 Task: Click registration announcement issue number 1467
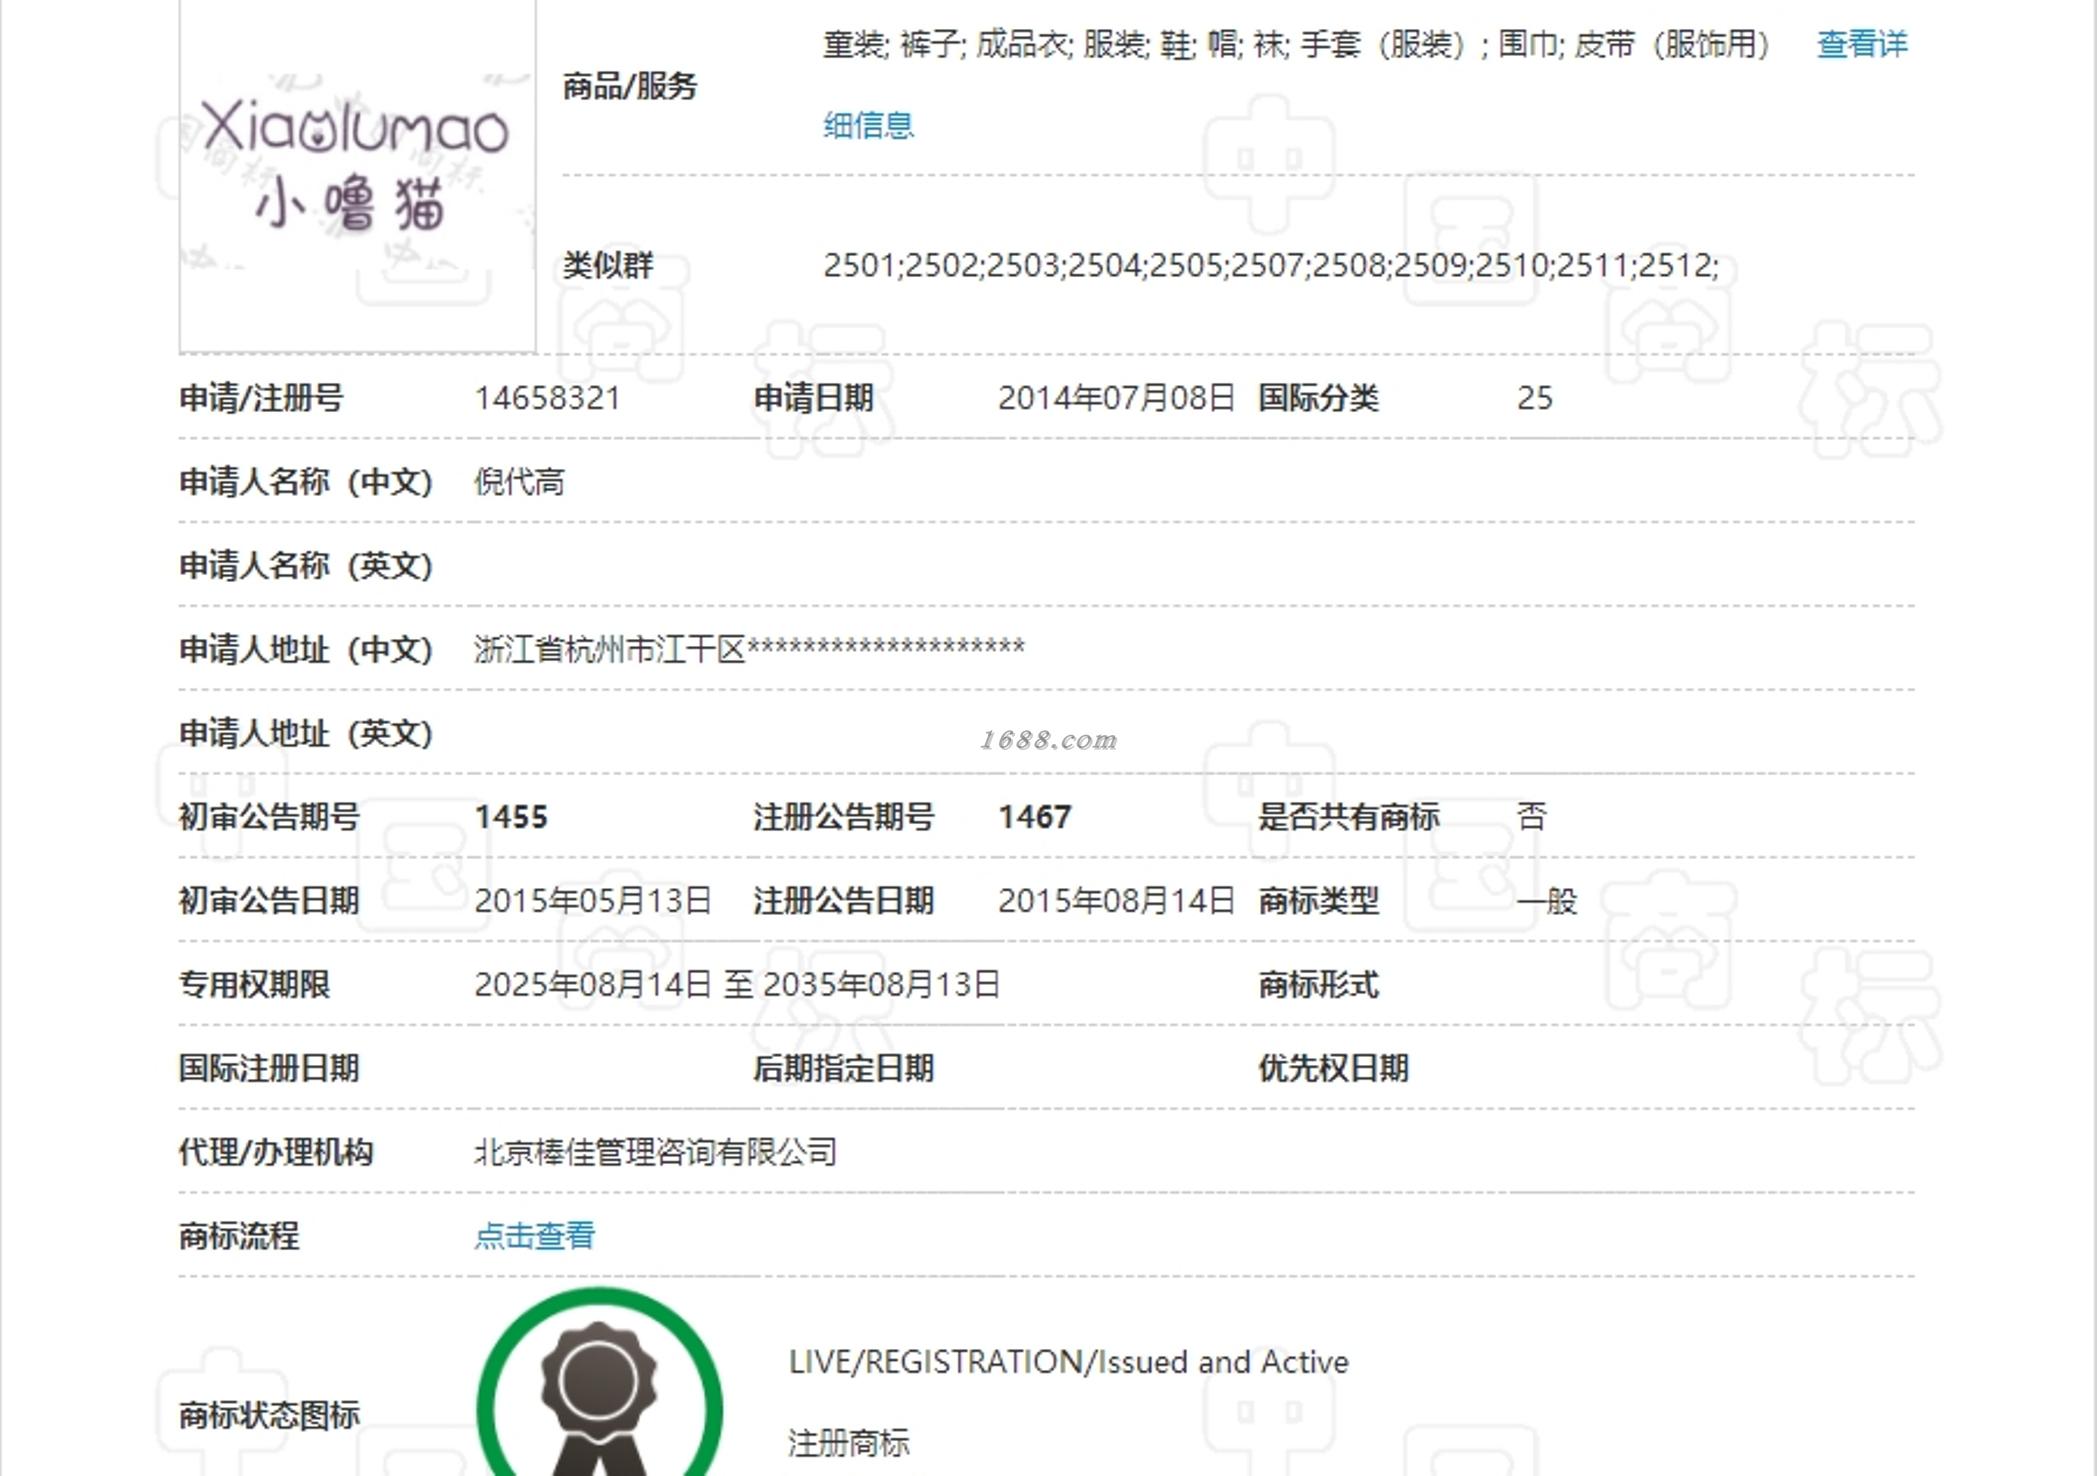1034,817
